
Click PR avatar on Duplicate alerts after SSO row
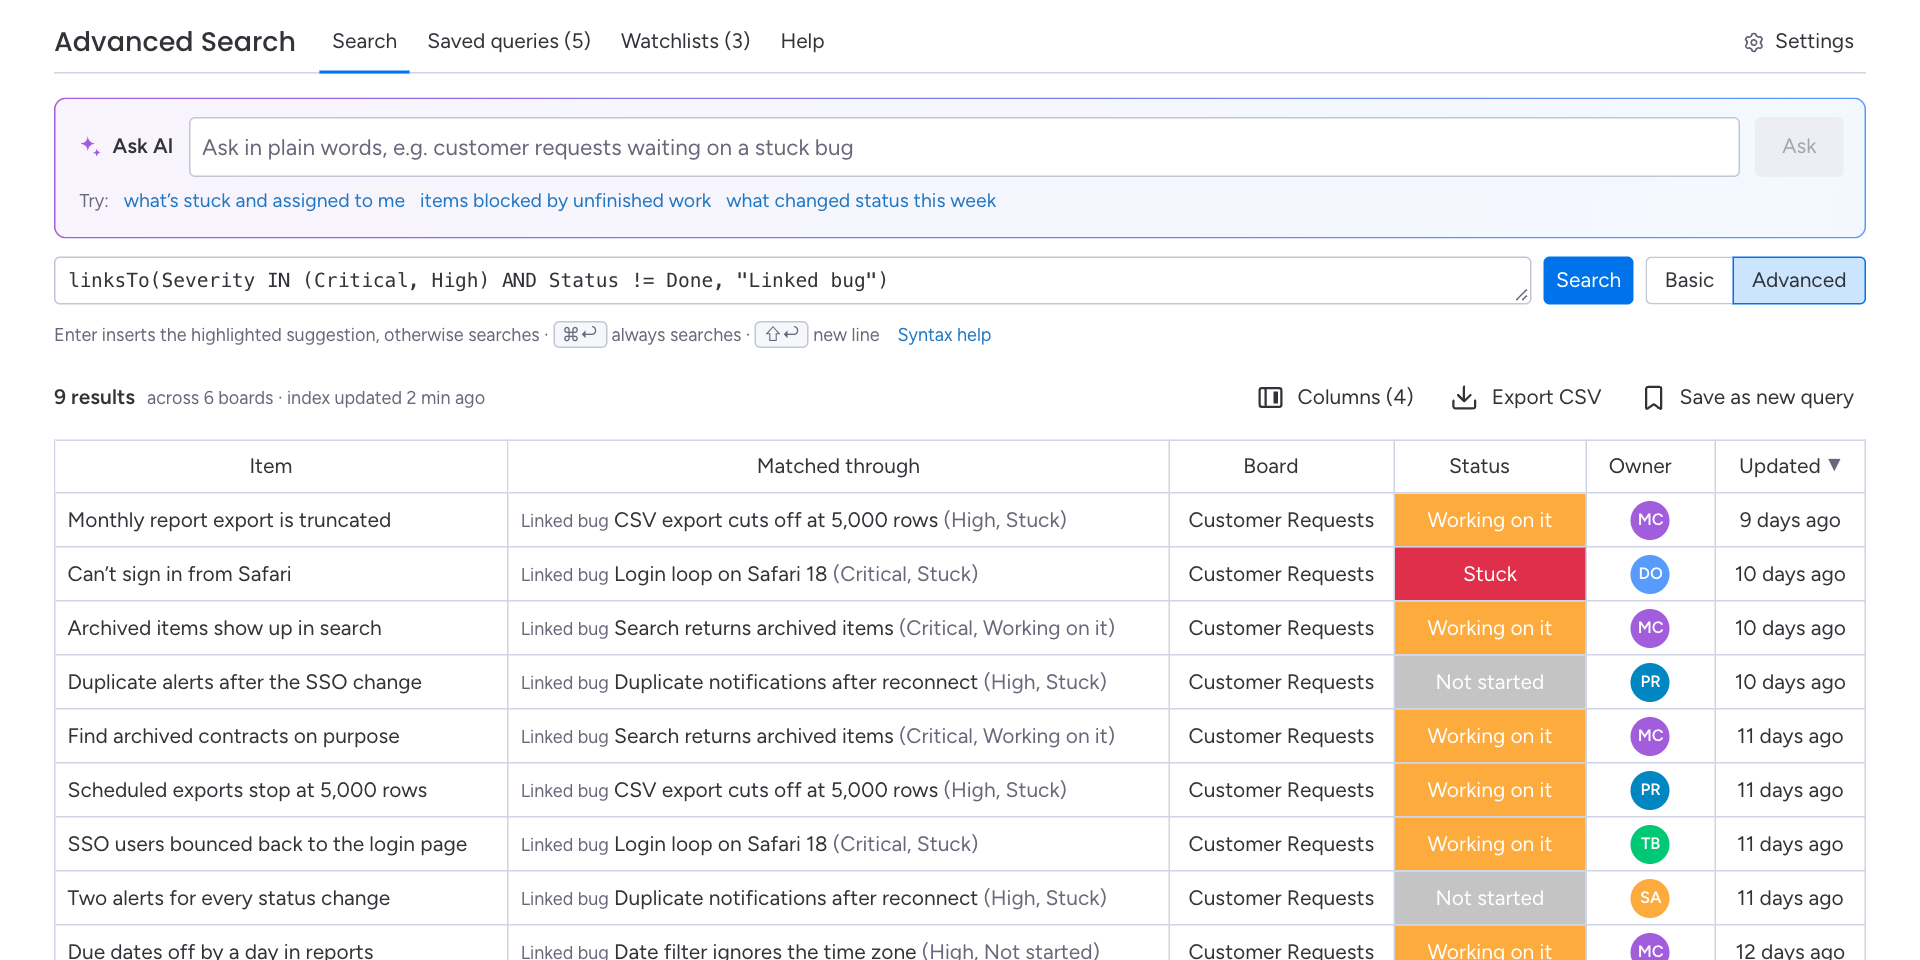pos(1650,682)
